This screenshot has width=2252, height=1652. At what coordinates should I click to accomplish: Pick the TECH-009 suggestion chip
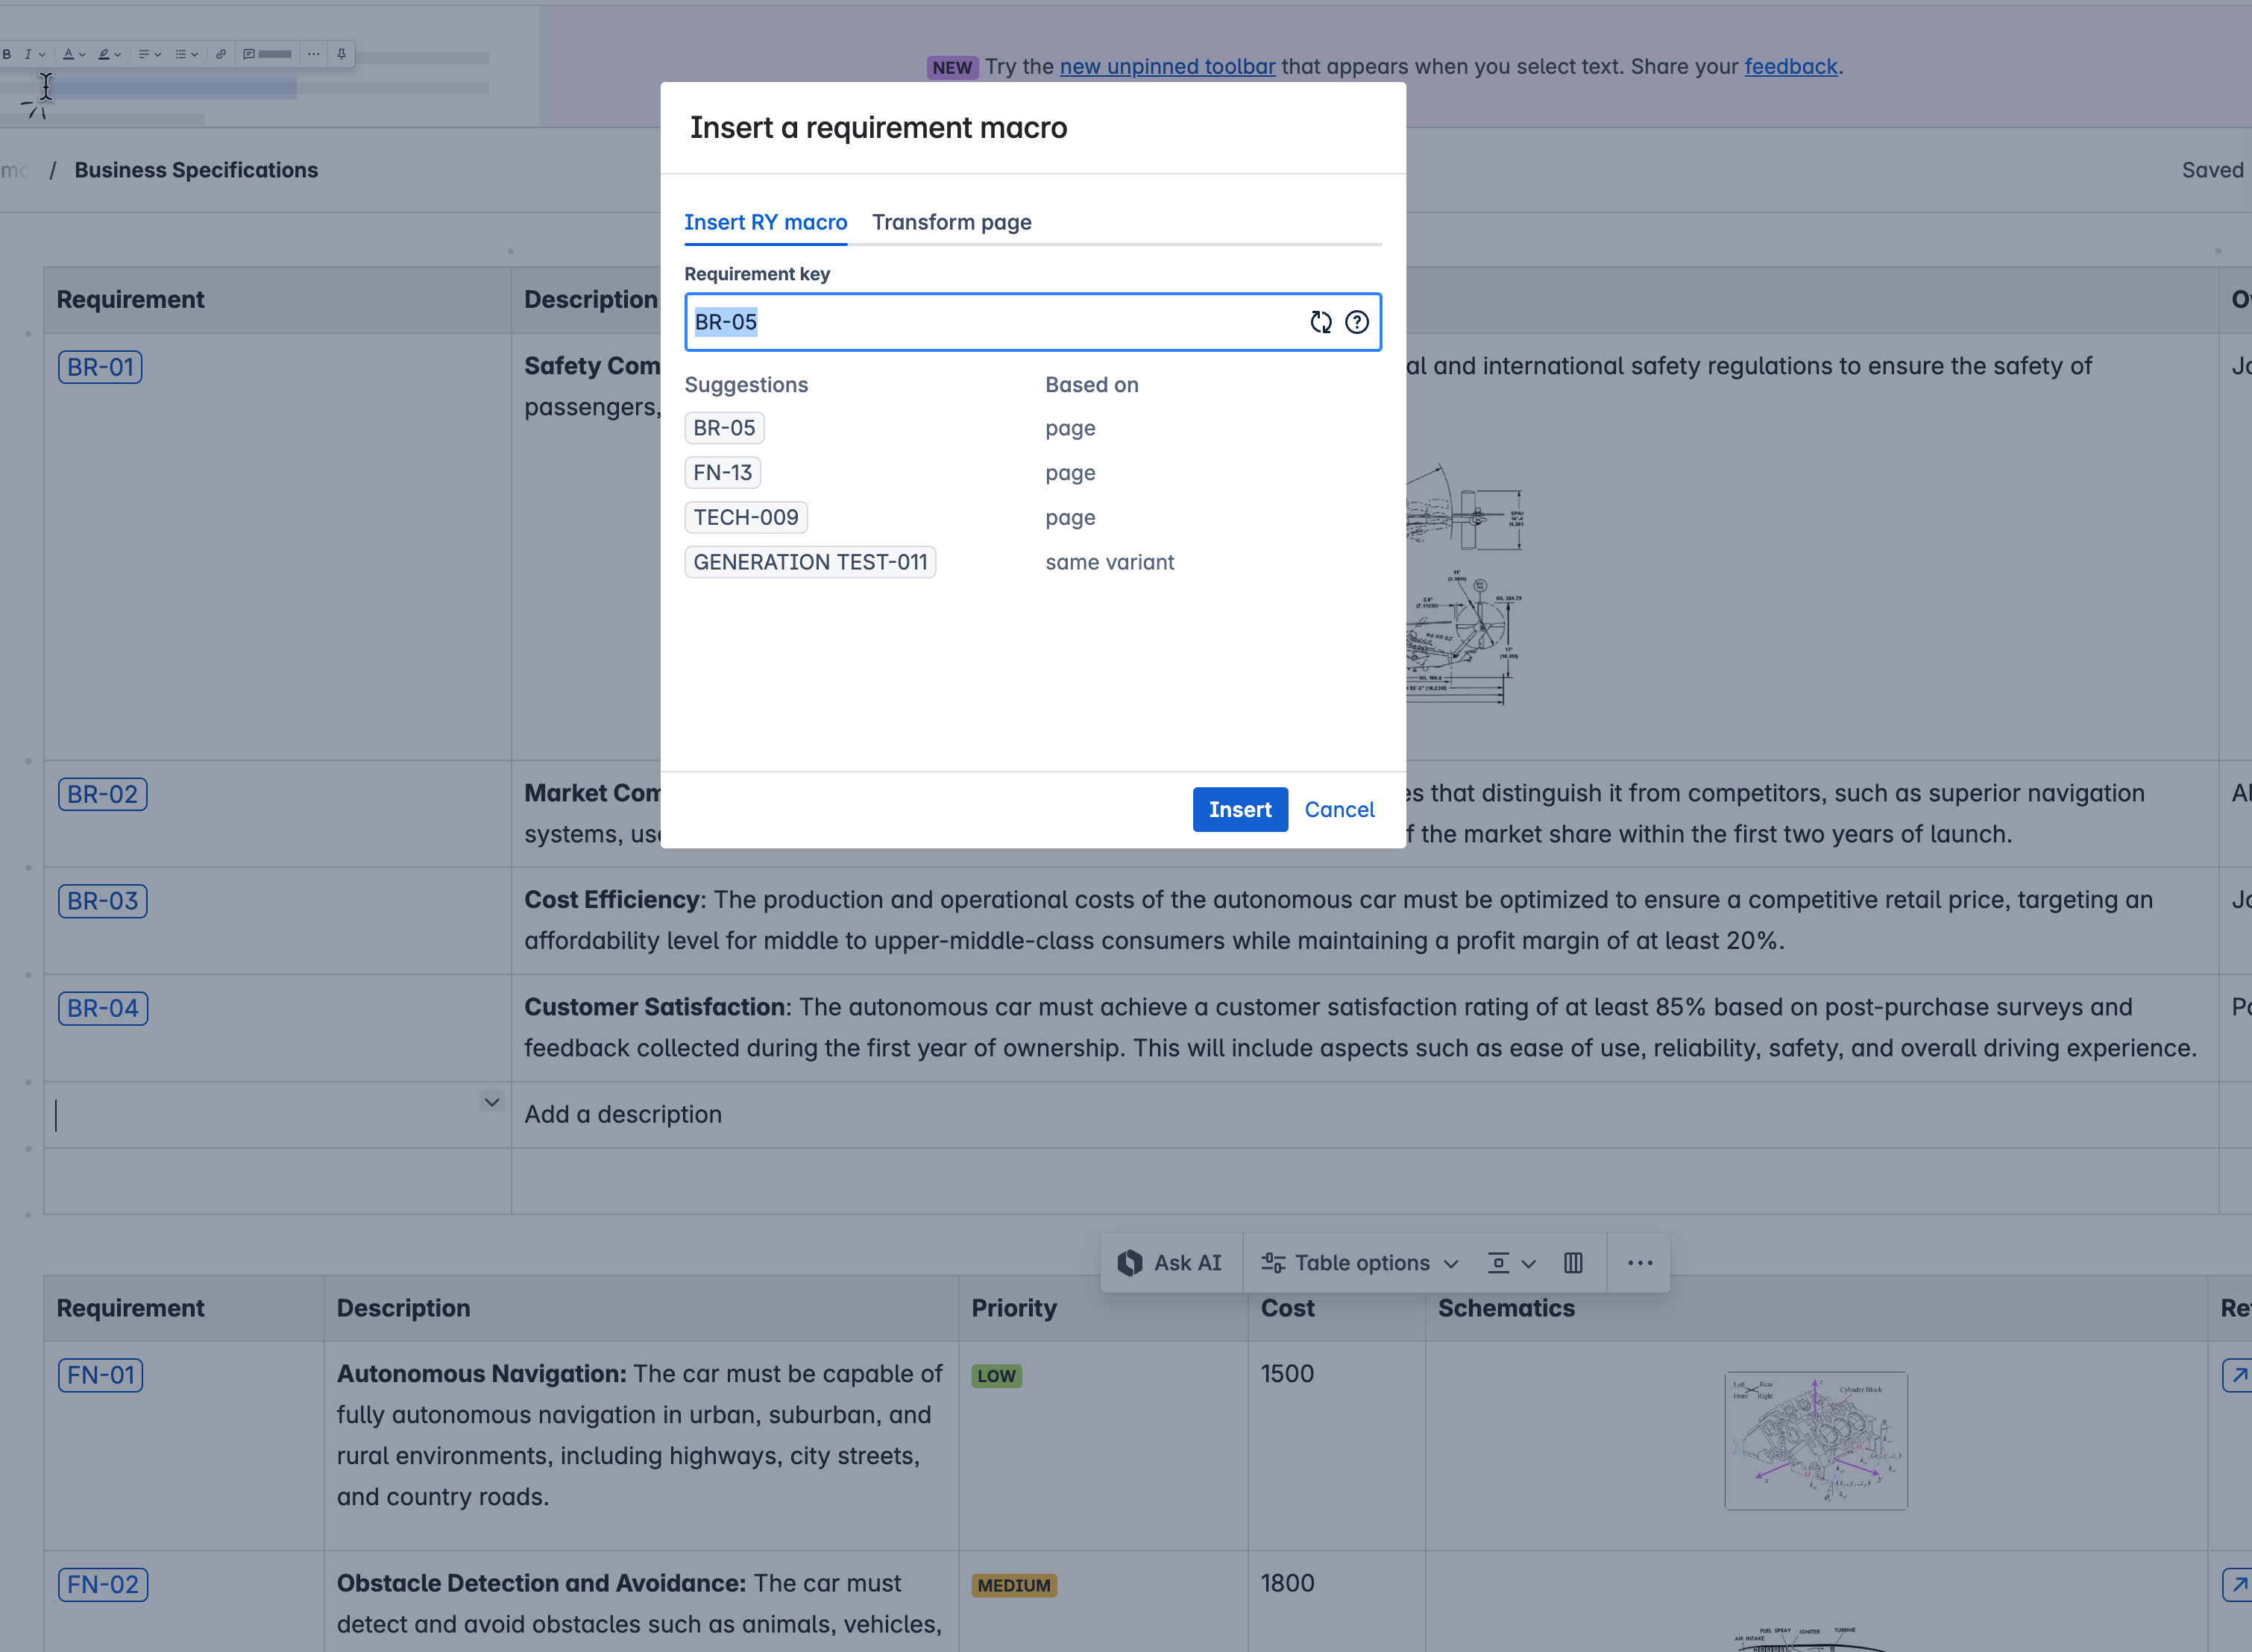pos(745,517)
